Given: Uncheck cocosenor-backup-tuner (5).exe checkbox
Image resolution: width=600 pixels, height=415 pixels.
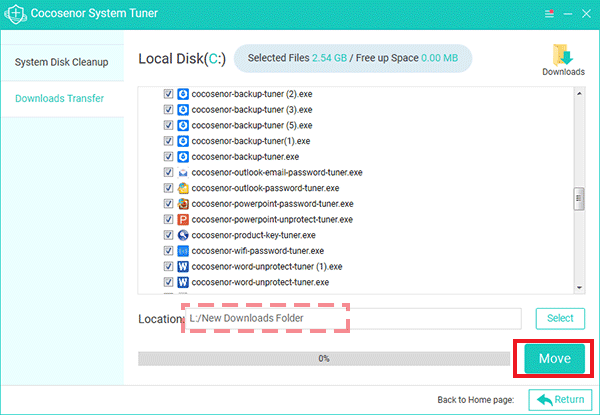Looking at the screenshot, I should pyautogui.click(x=168, y=125).
